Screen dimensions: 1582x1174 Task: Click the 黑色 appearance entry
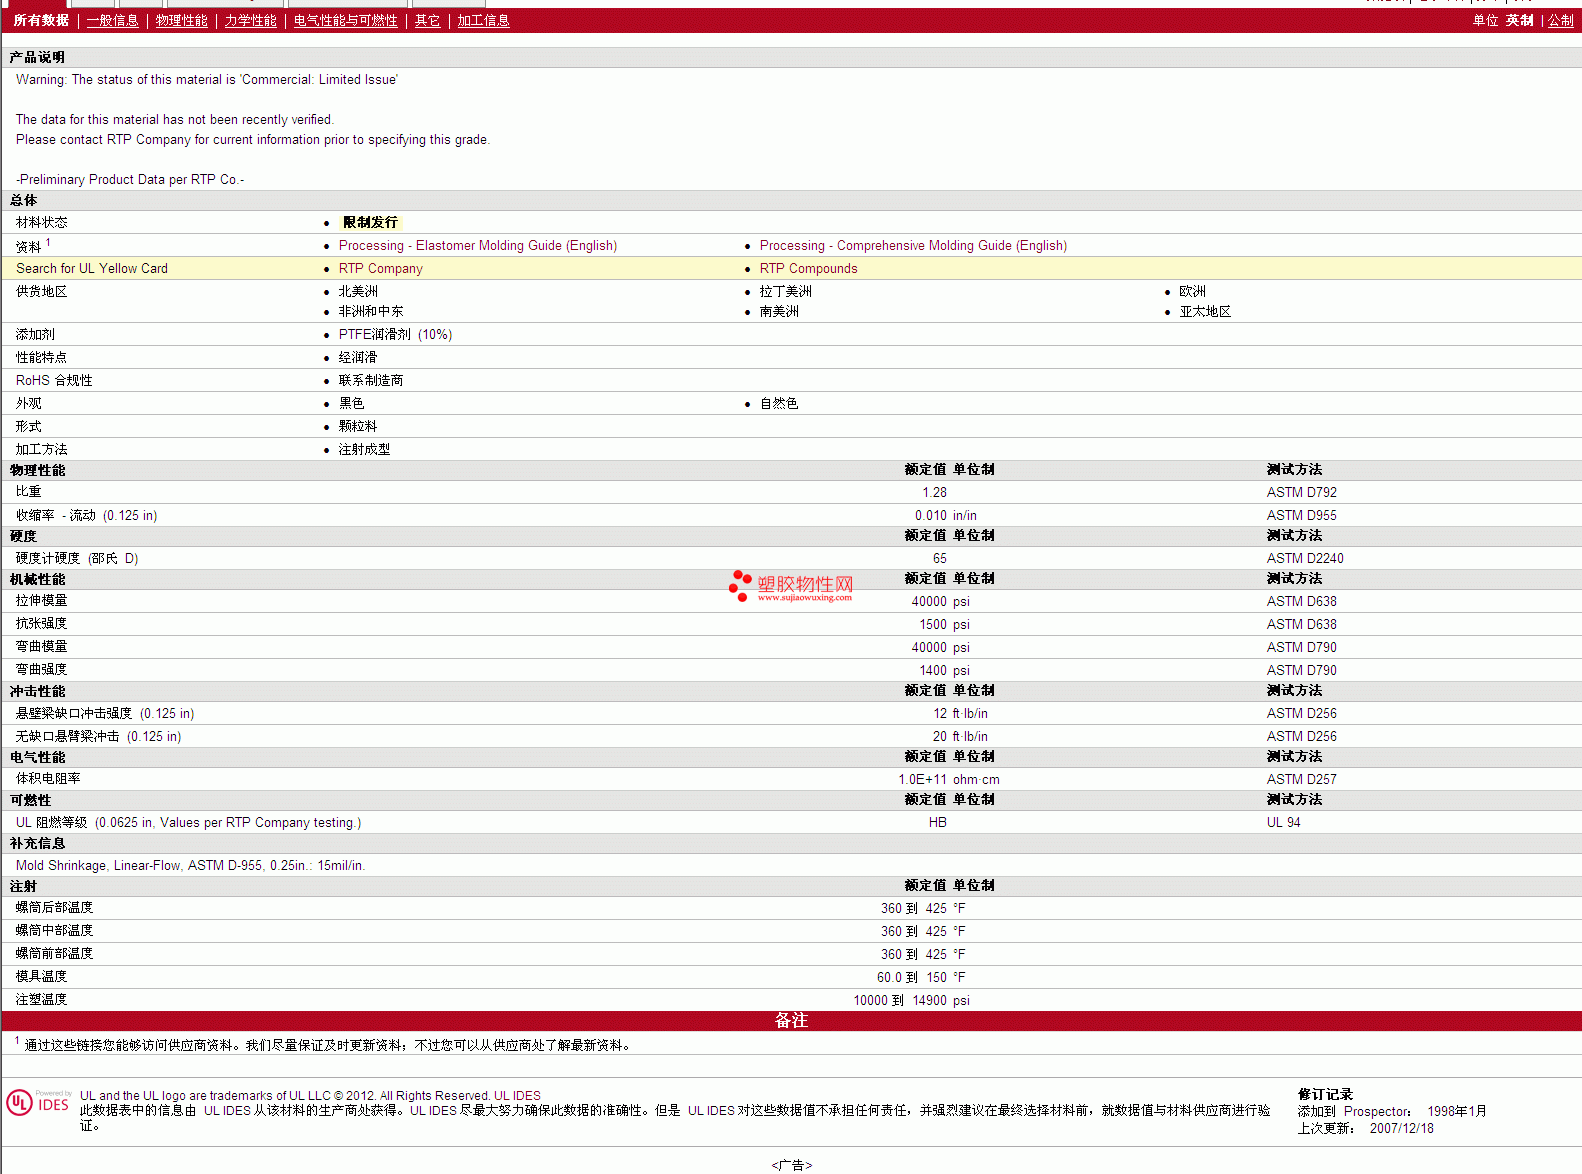point(351,403)
